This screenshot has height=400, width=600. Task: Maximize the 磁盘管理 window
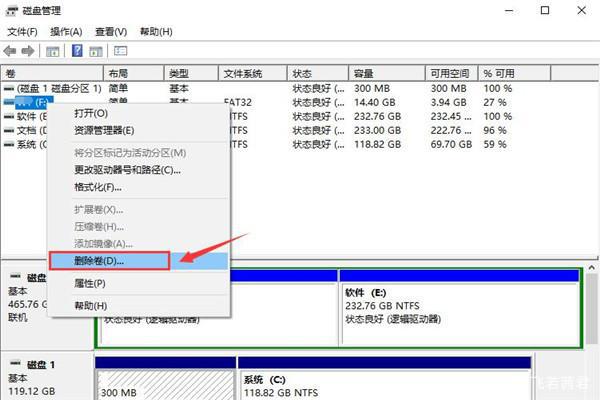(545, 11)
